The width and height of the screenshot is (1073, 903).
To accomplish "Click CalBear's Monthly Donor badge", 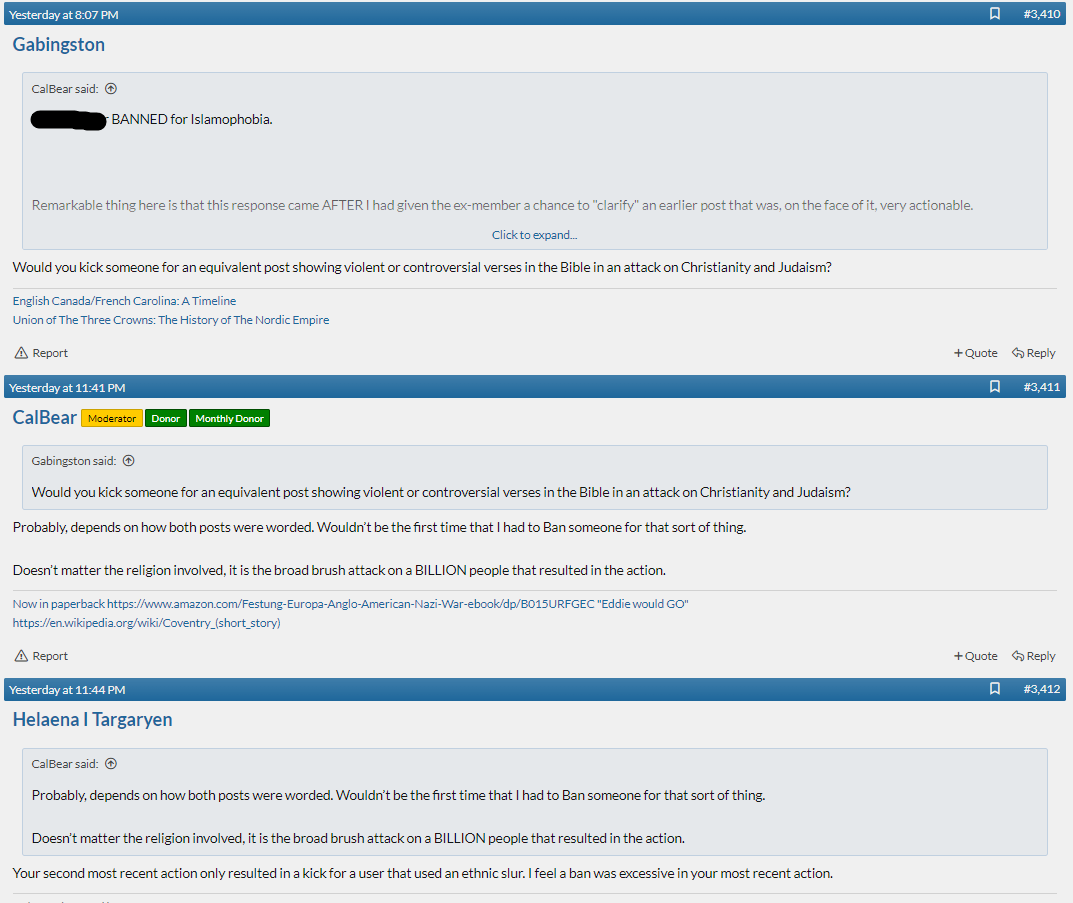I will 229,418.
